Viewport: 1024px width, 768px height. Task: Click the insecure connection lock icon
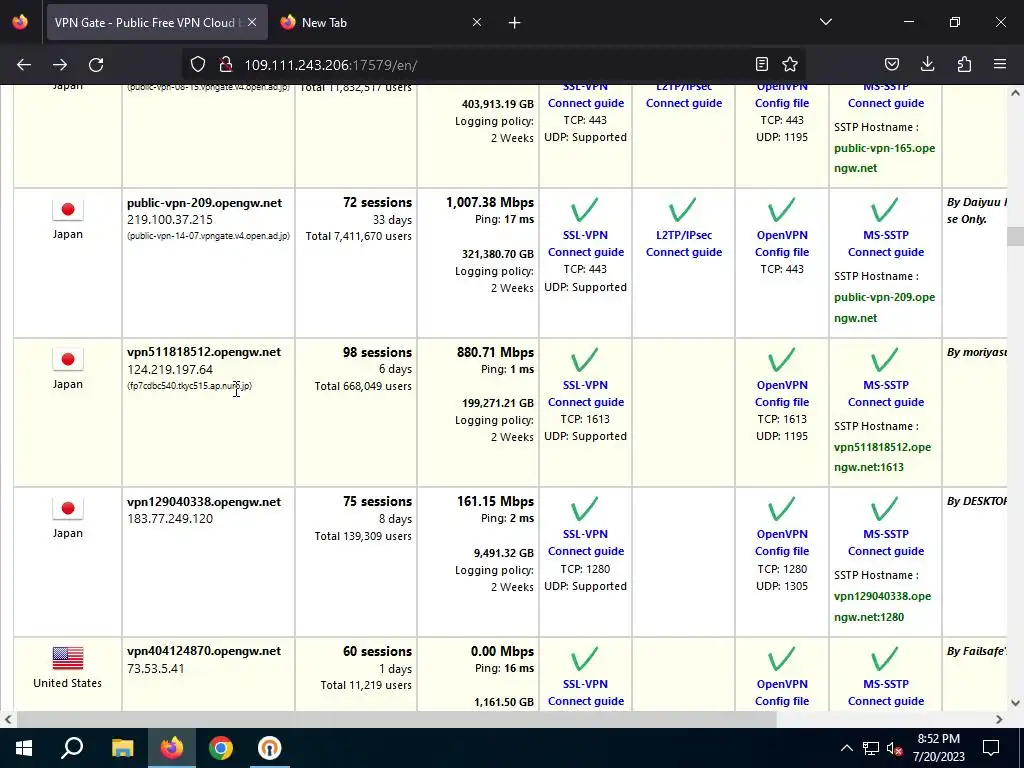(x=225, y=64)
